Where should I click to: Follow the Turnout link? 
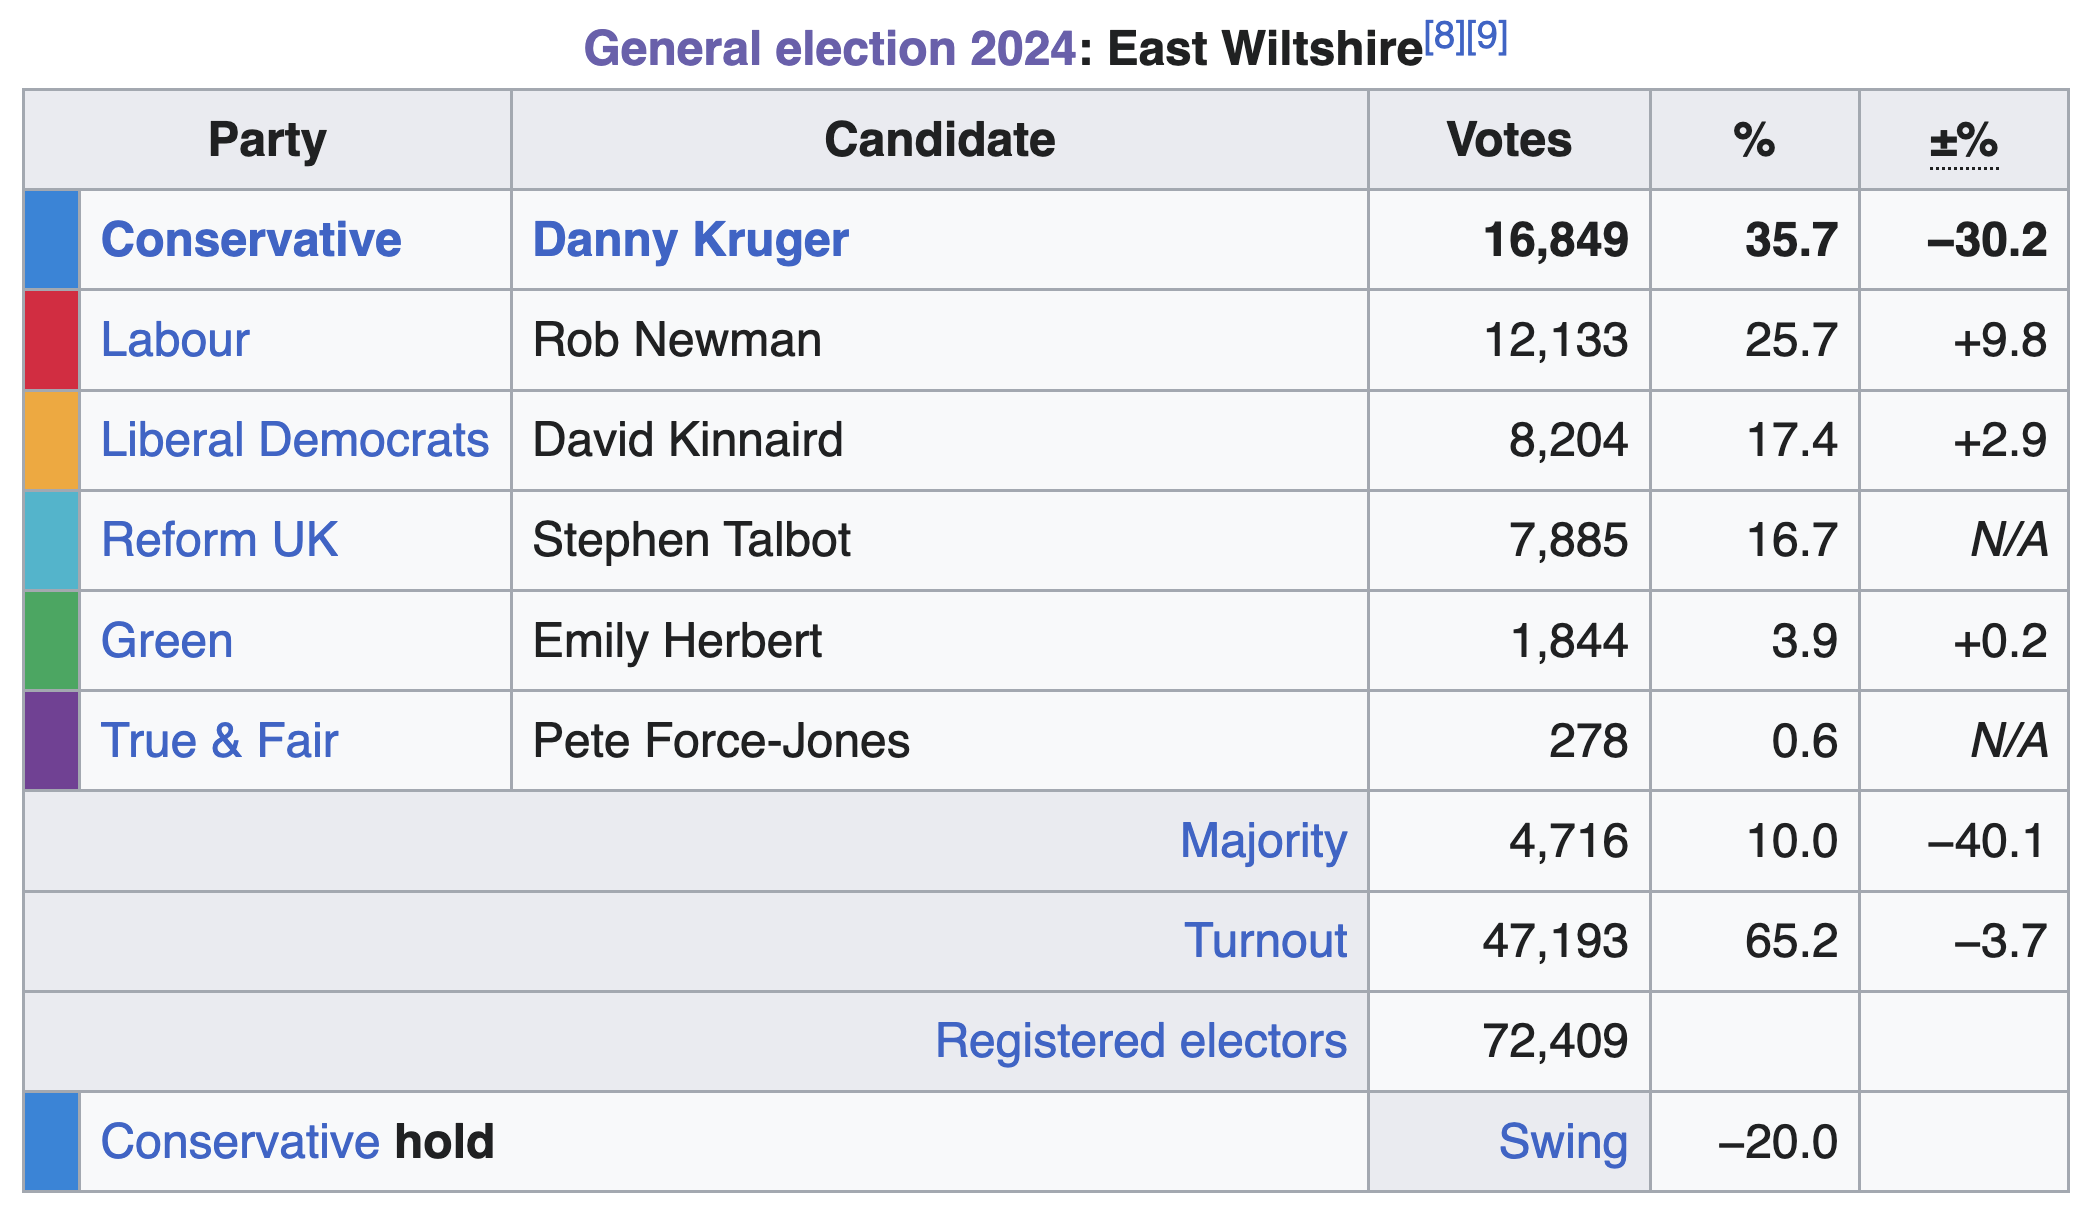point(1265,941)
